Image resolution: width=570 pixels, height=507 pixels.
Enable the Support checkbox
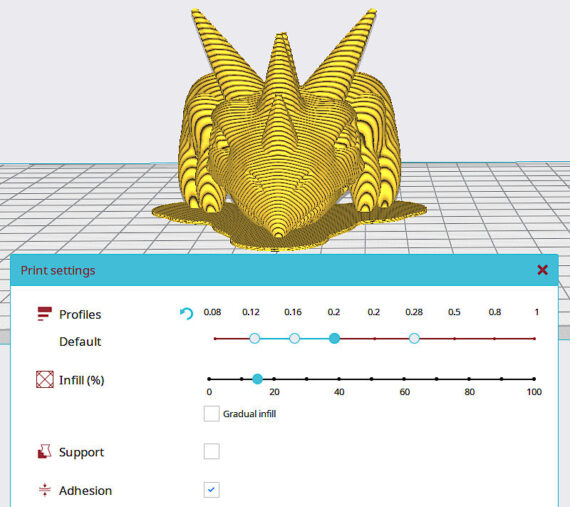212,451
